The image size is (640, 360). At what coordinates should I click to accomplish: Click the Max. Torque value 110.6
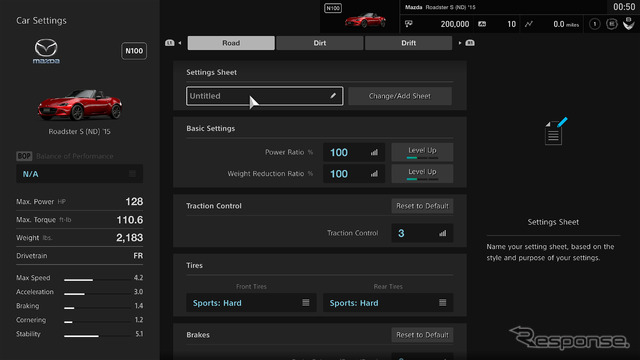click(130, 220)
